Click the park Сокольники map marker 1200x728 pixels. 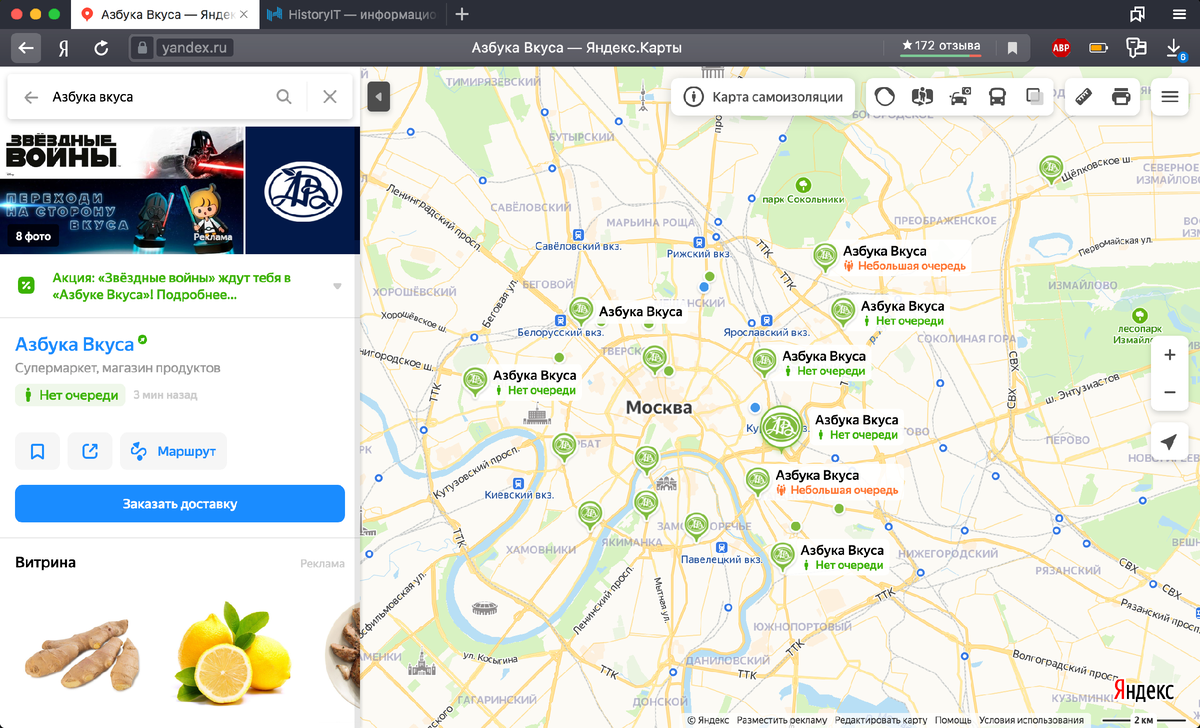pos(803,185)
